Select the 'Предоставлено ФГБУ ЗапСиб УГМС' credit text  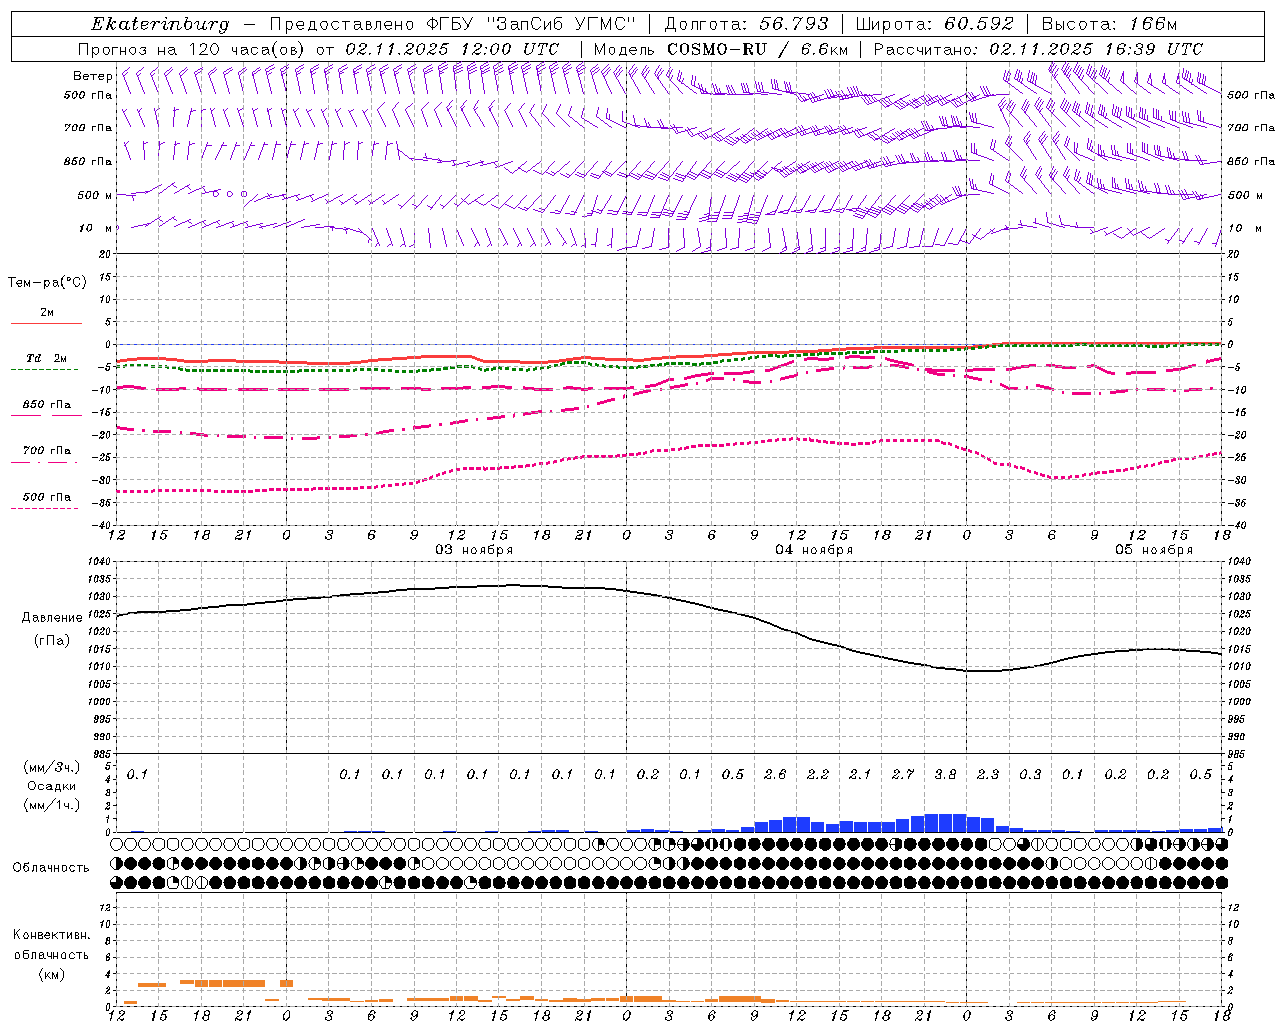[x=453, y=24]
